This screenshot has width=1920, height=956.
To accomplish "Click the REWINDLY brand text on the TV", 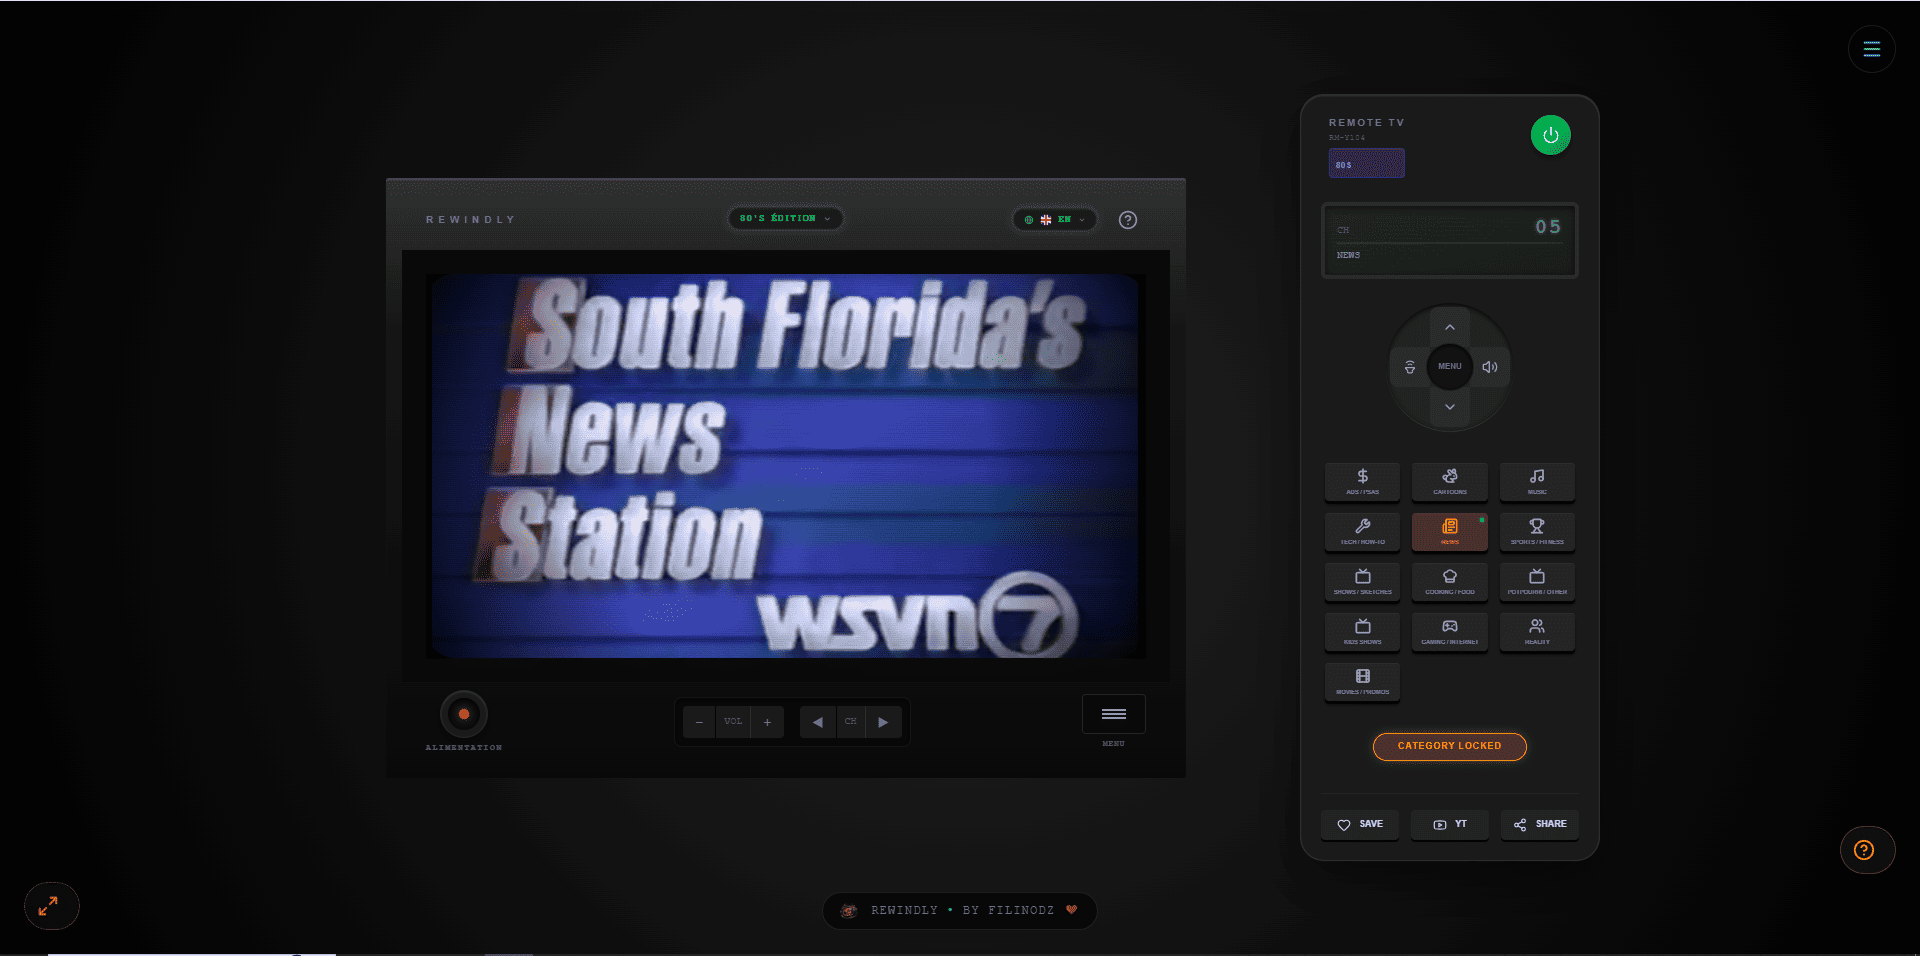I will pyautogui.click(x=471, y=219).
